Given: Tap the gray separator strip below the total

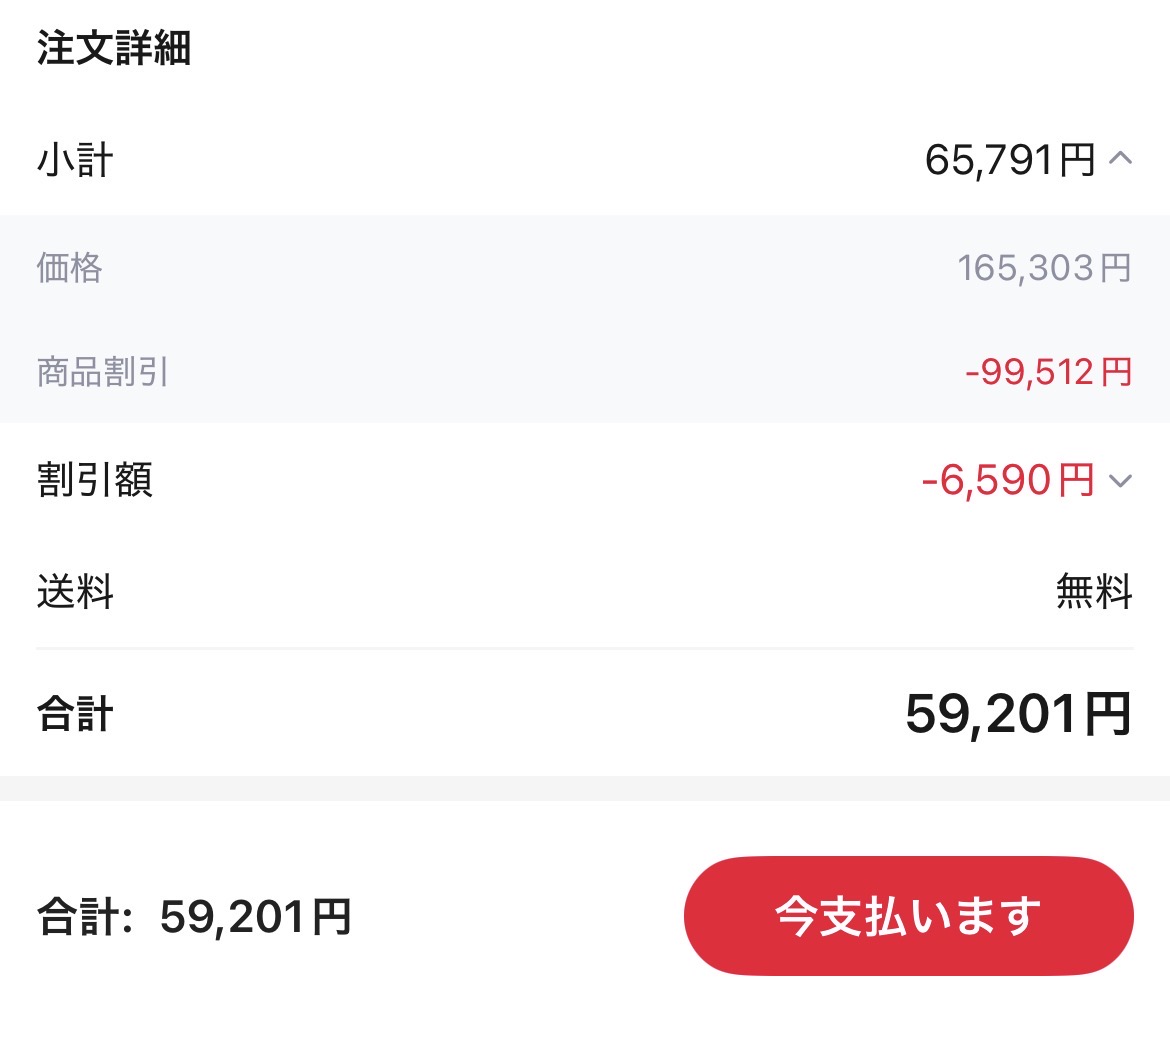Looking at the screenshot, I should click(585, 788).
